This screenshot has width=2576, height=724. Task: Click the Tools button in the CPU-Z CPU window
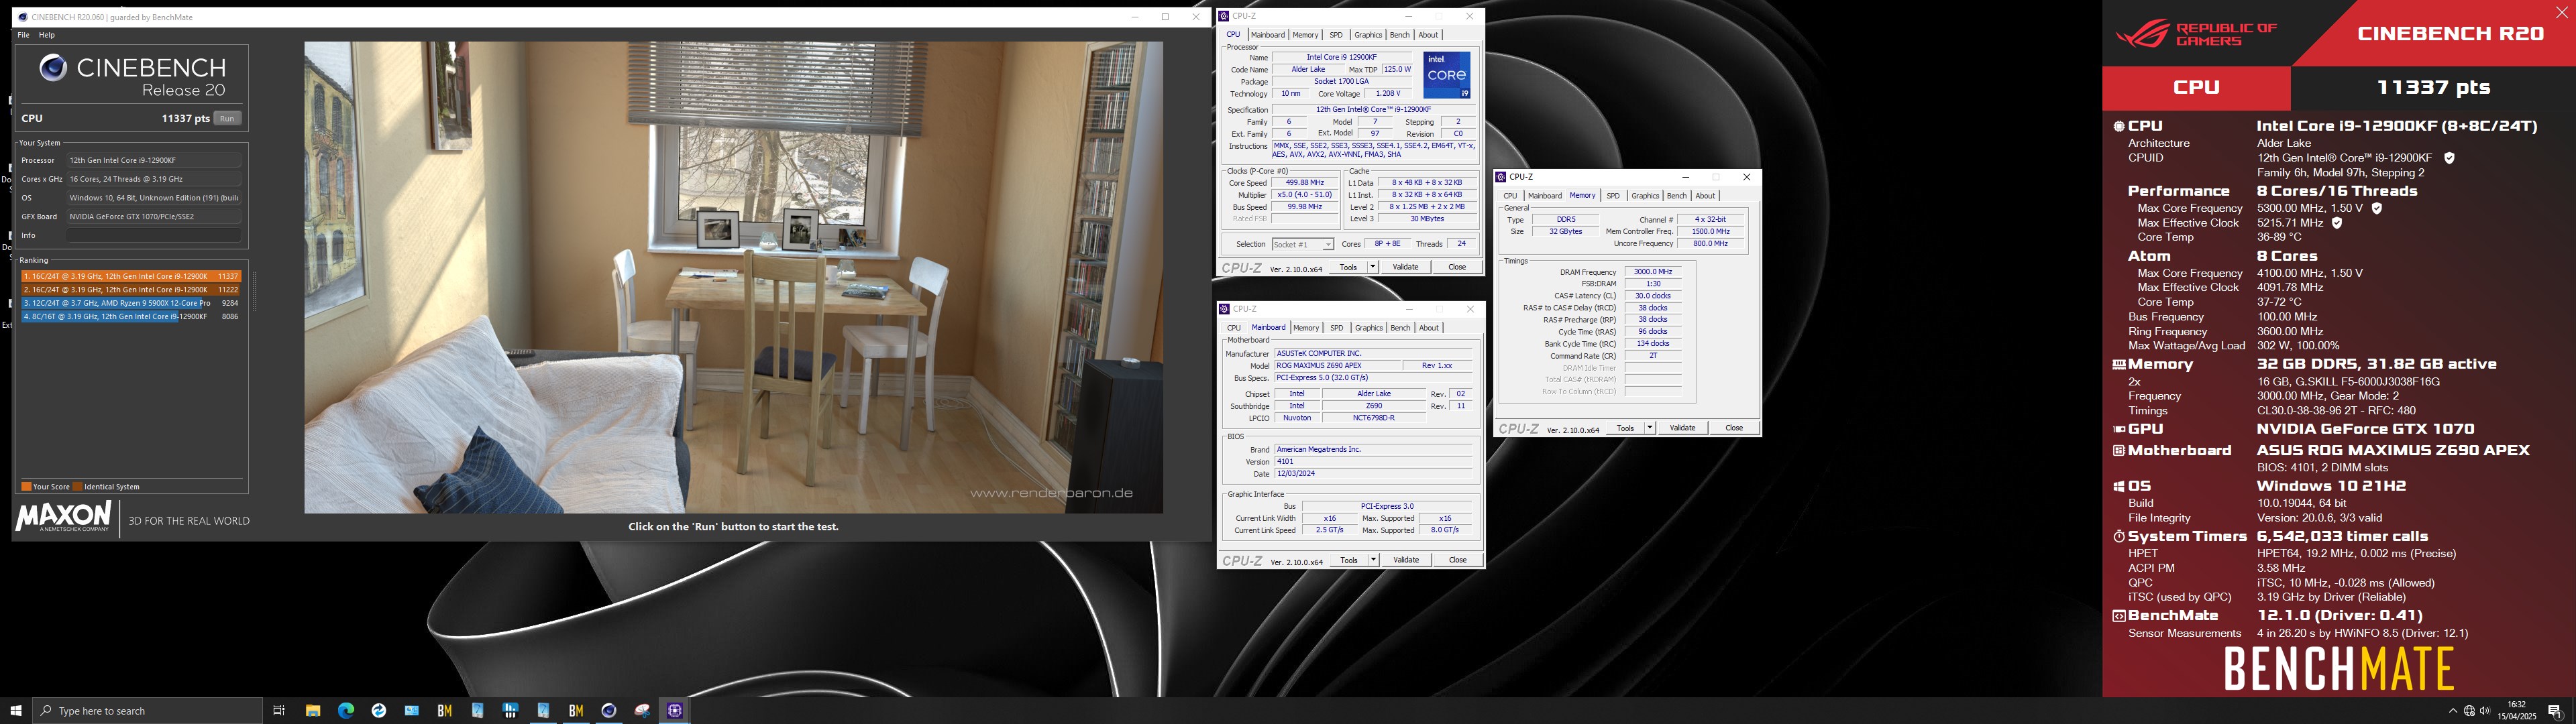(1348, 267)
